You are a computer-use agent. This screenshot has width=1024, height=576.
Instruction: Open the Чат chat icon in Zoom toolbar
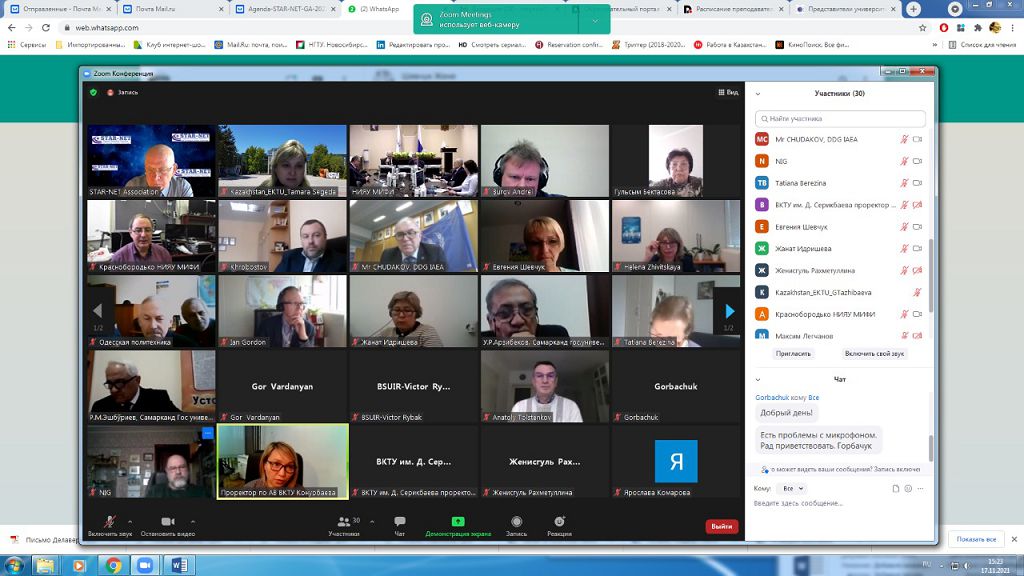(x=400, y=521)
